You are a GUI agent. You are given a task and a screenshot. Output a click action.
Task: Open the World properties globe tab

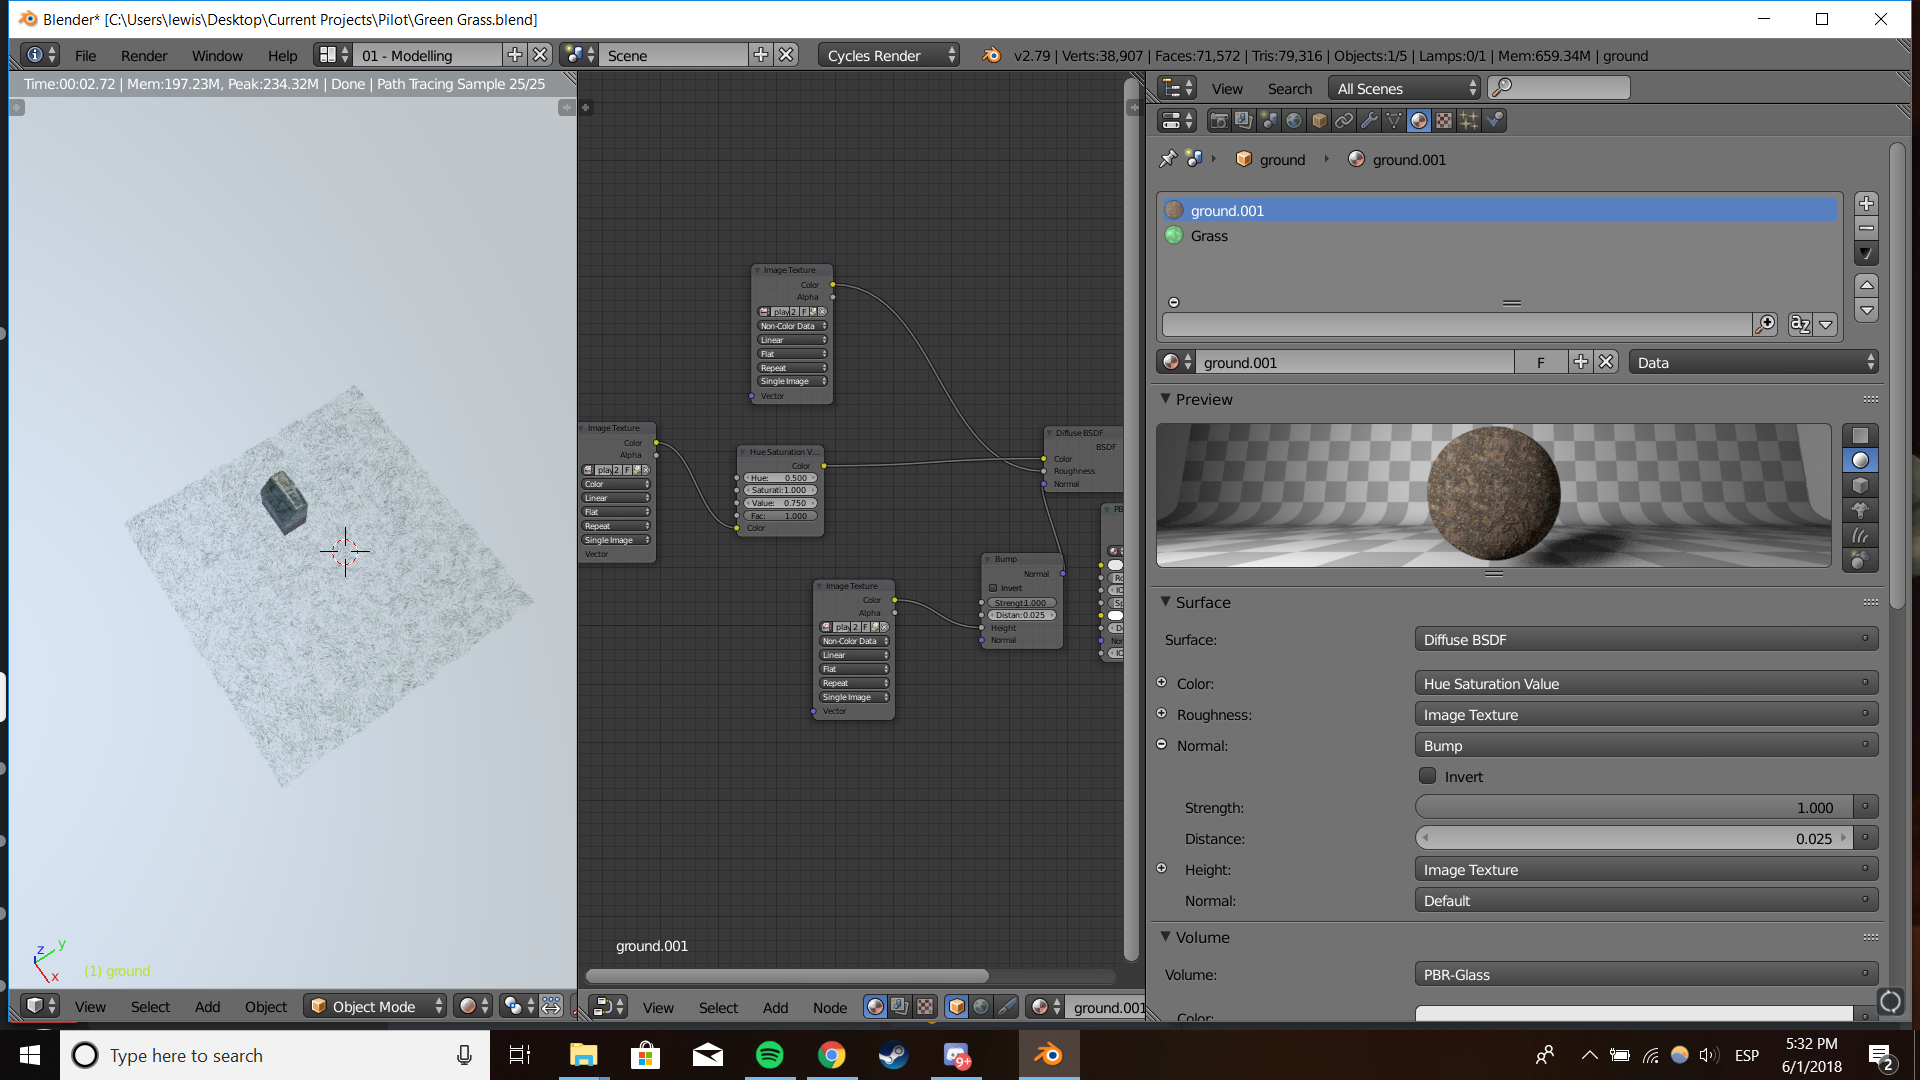[1294, 121]
